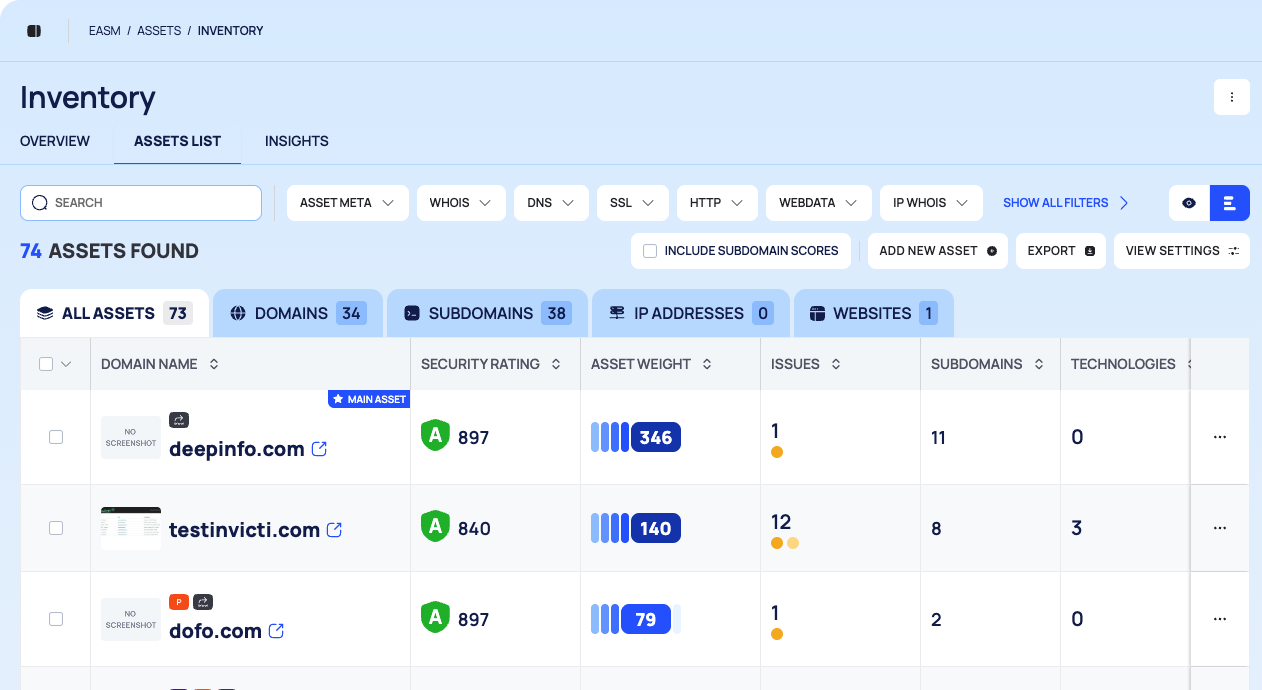Open testinvicti.com external link icon
The height and width of the screenshot is (690, 1262).
point(335,530)
